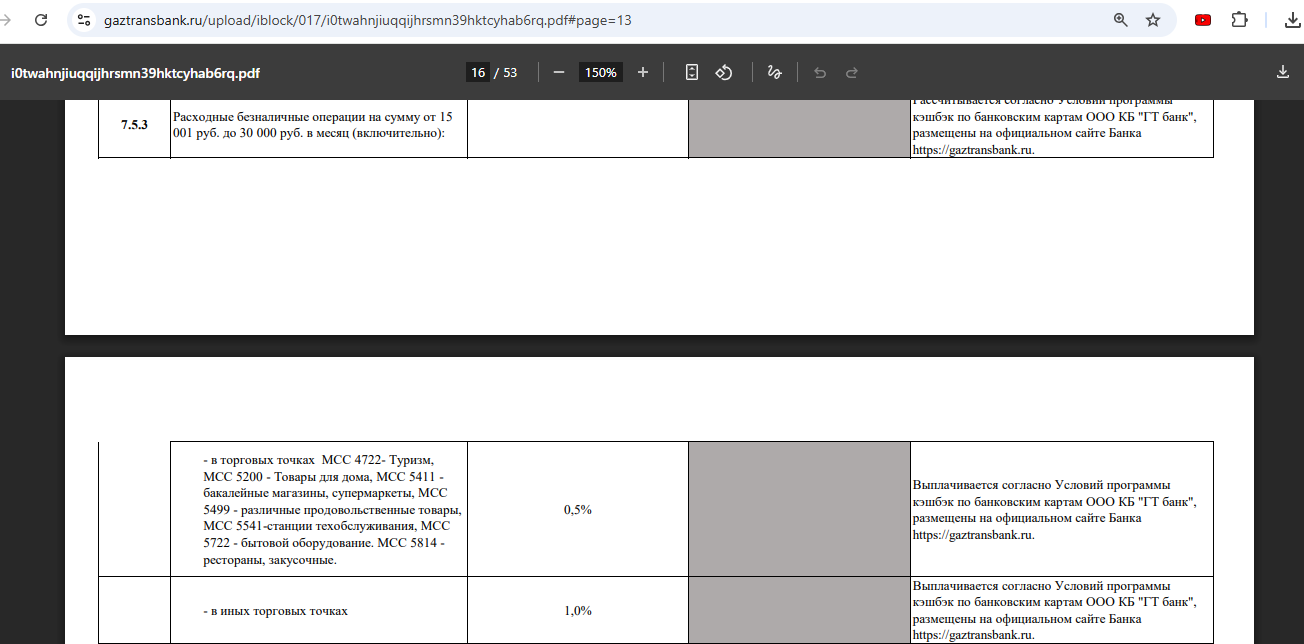The height and width of the screenshot is (644, 1304).
Task: Reload the page with the refresh icon
Action: tap(40, 20)
